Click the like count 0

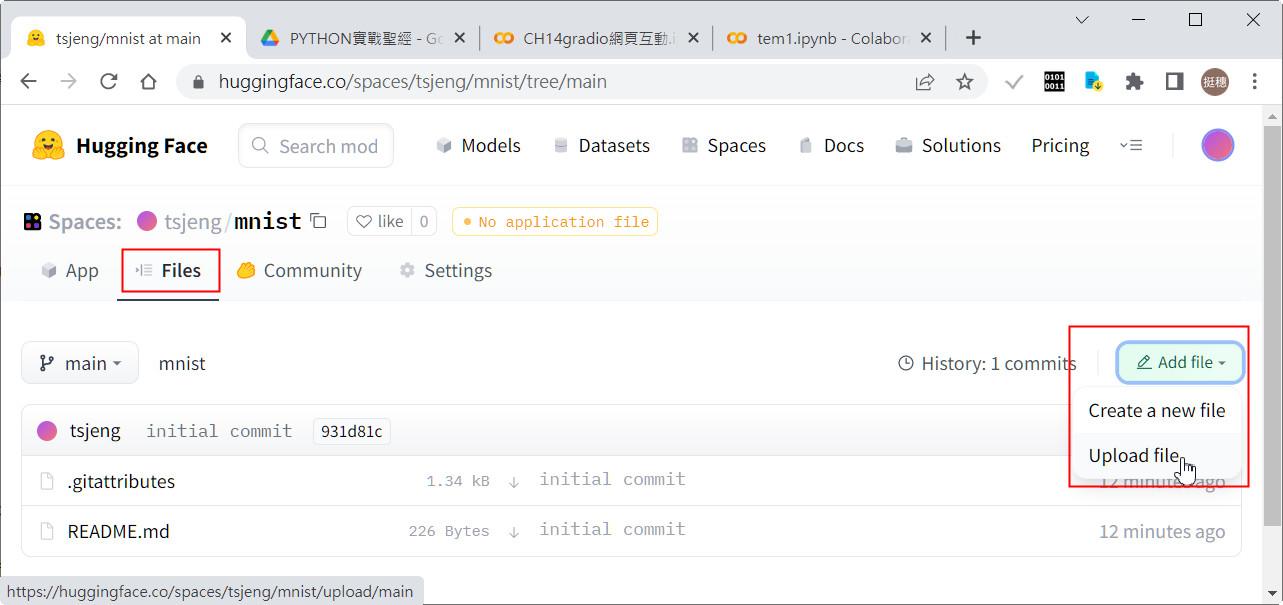point(424,221)
